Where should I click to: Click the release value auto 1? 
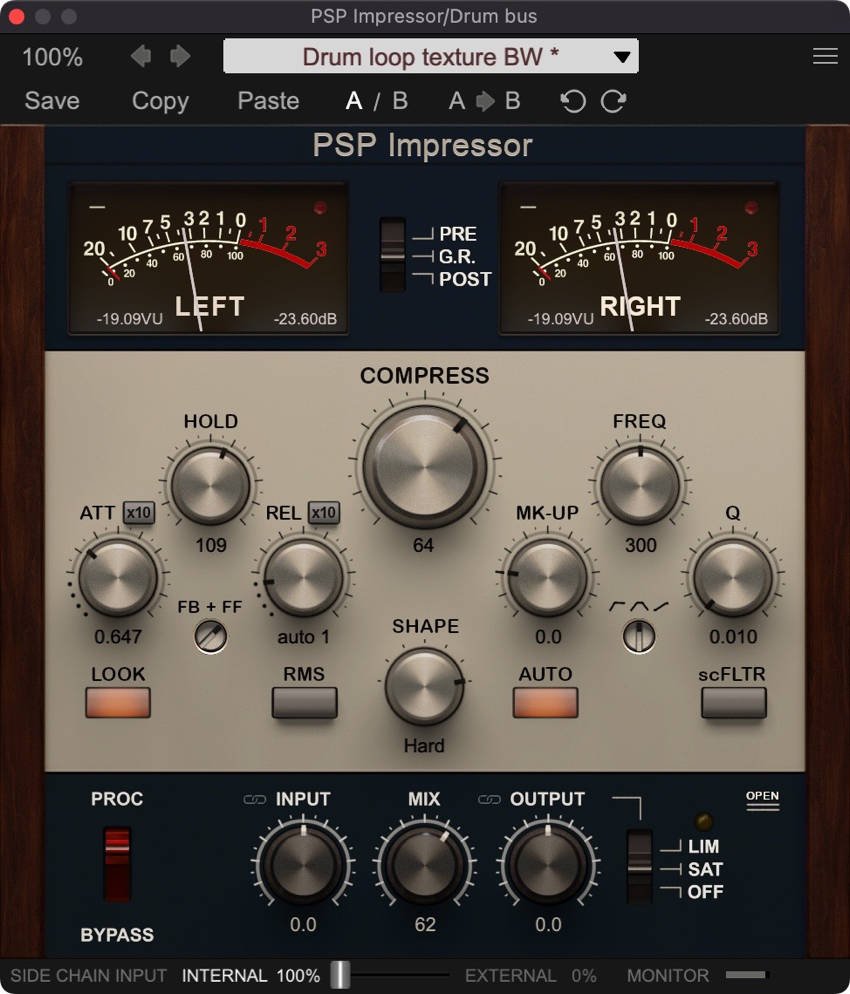tap(304, 636)
